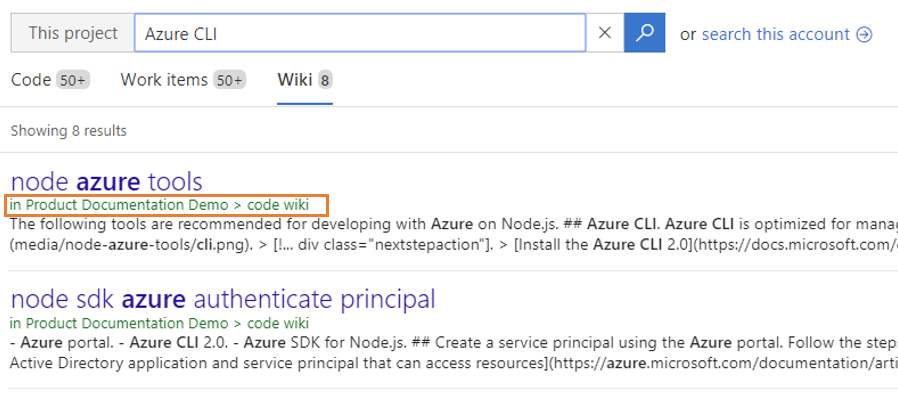898x396 pixels.
Task: Click the 50+ count badge beside Work items
Action: click(x=230, y=80)
